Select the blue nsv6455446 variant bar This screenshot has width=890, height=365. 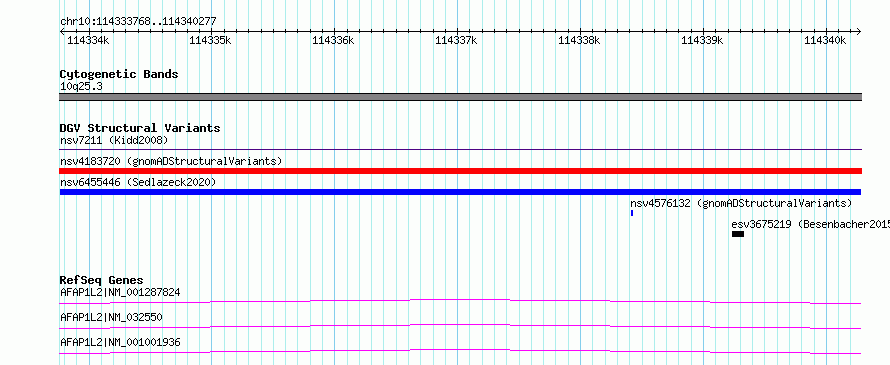(460, 192)
